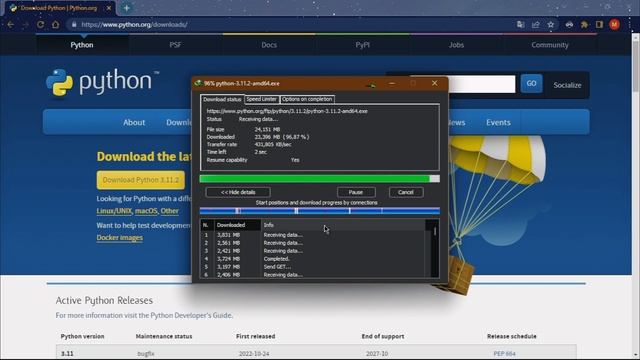Click the browser forward arrow

[25, 24]
